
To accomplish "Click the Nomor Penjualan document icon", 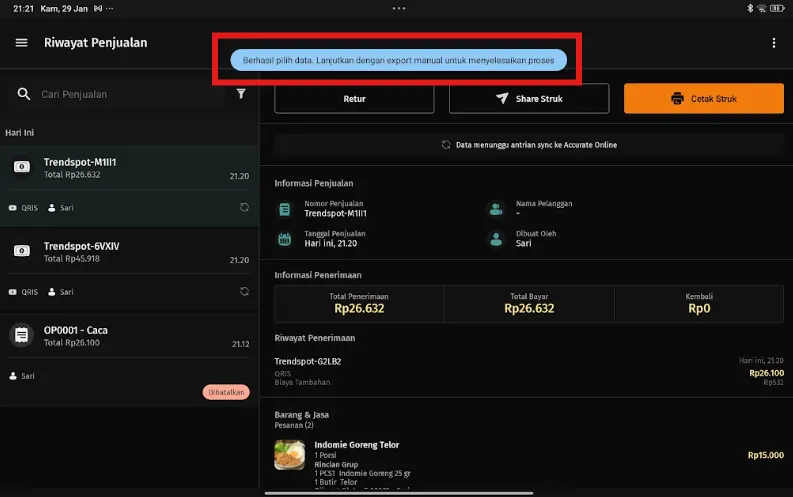I will point(285,209).
